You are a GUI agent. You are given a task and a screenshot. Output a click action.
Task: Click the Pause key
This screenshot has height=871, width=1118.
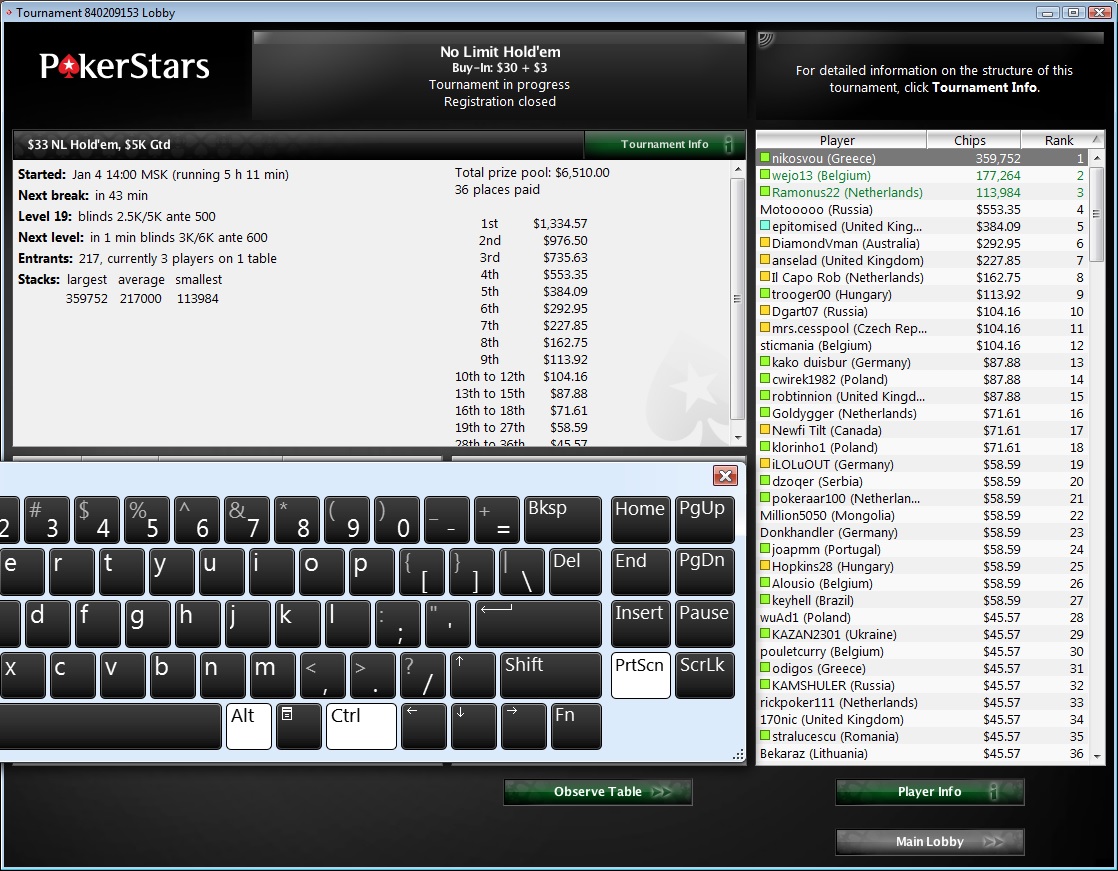click(x=704, y=624)
